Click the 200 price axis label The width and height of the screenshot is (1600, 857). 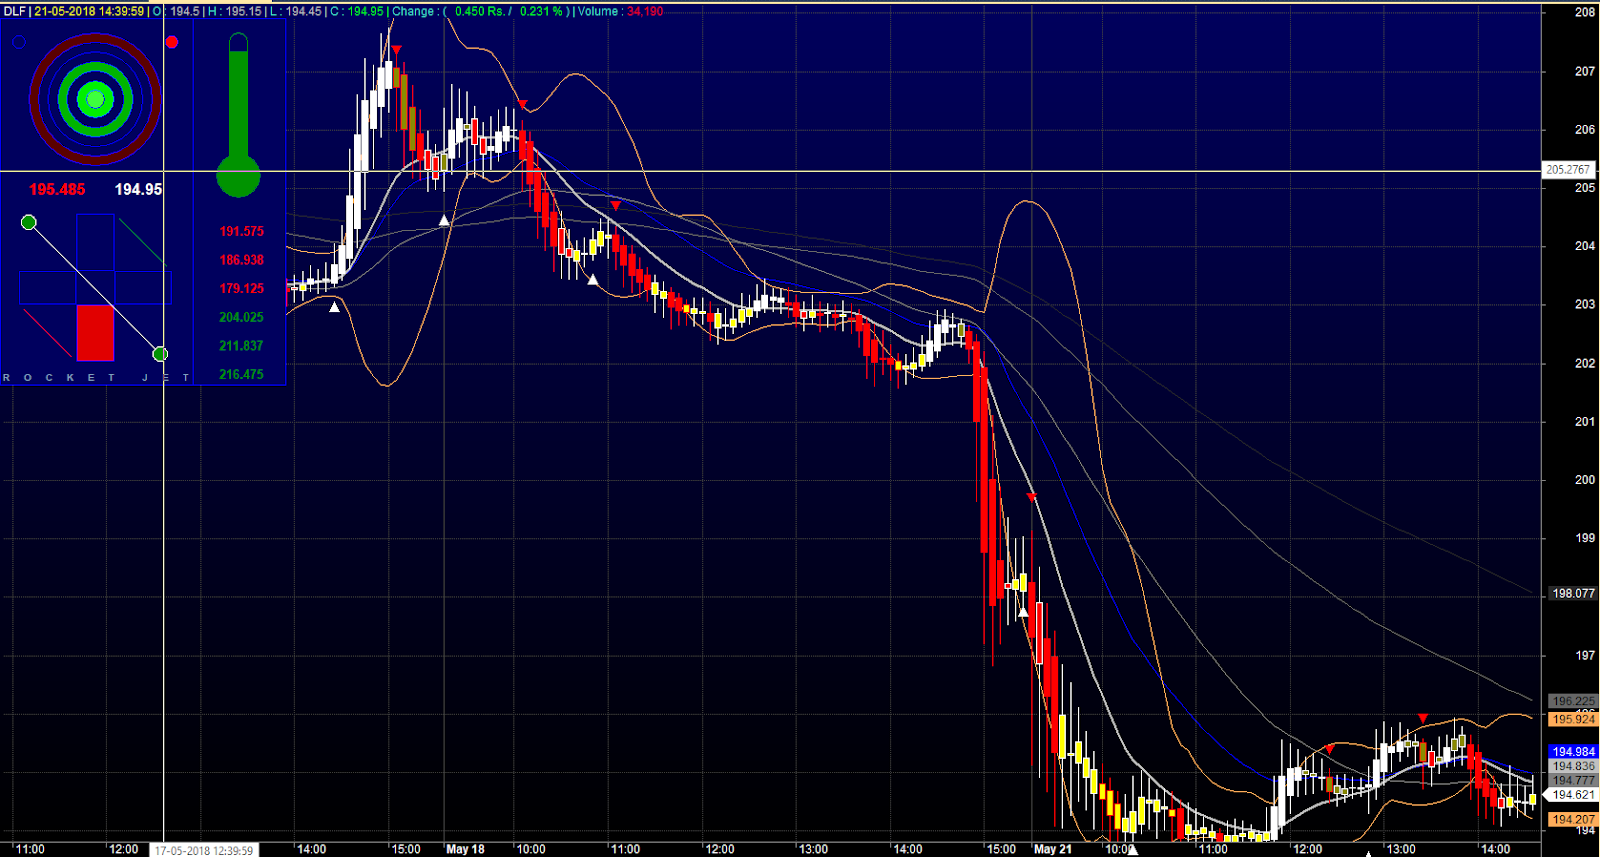click(1585, 480)
